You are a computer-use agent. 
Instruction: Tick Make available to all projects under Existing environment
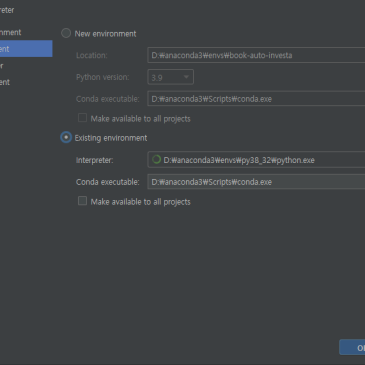click(82, 201)
